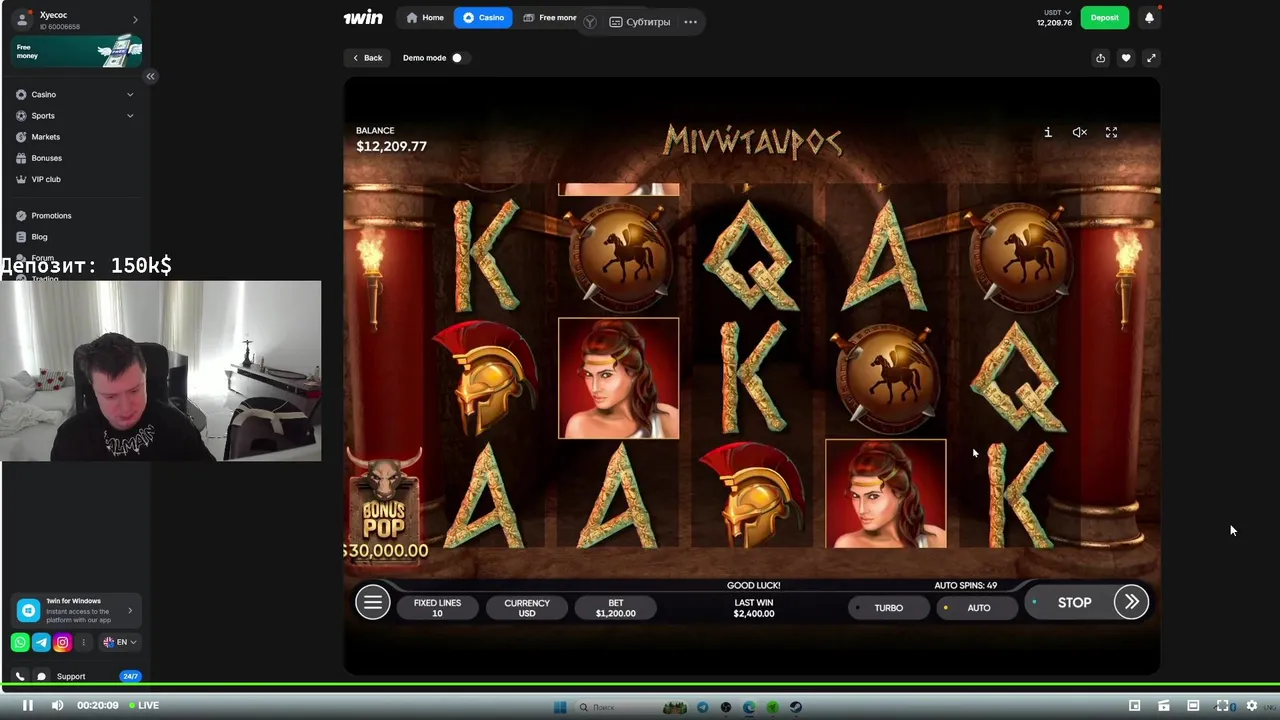Expand the user profile chevron
This screenshot has height=720, width=1280.
[135, 19]
